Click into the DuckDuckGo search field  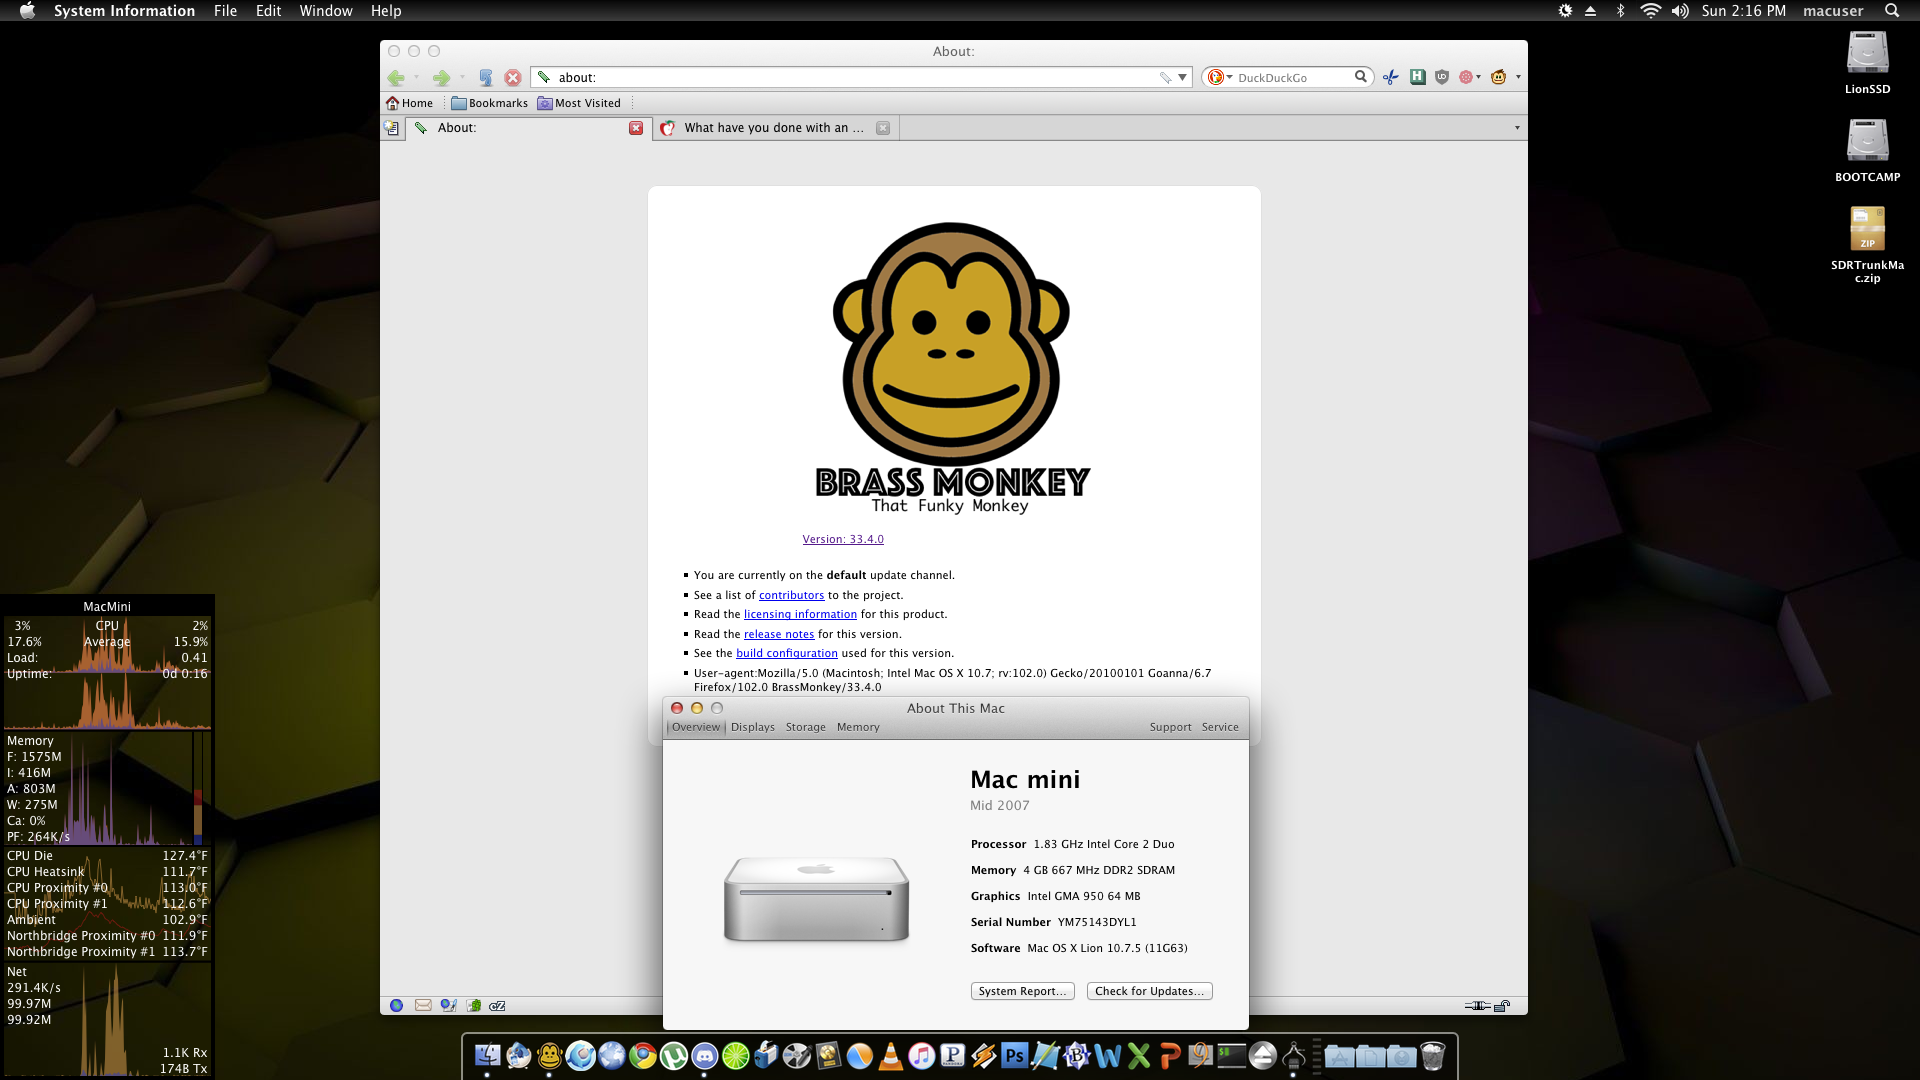(1290, 77)
